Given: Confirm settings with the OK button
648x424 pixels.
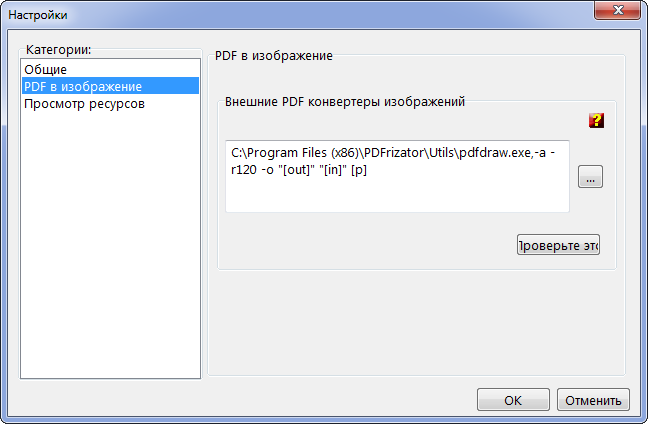Looking at the screenshot, I should [x=513, y=400].
